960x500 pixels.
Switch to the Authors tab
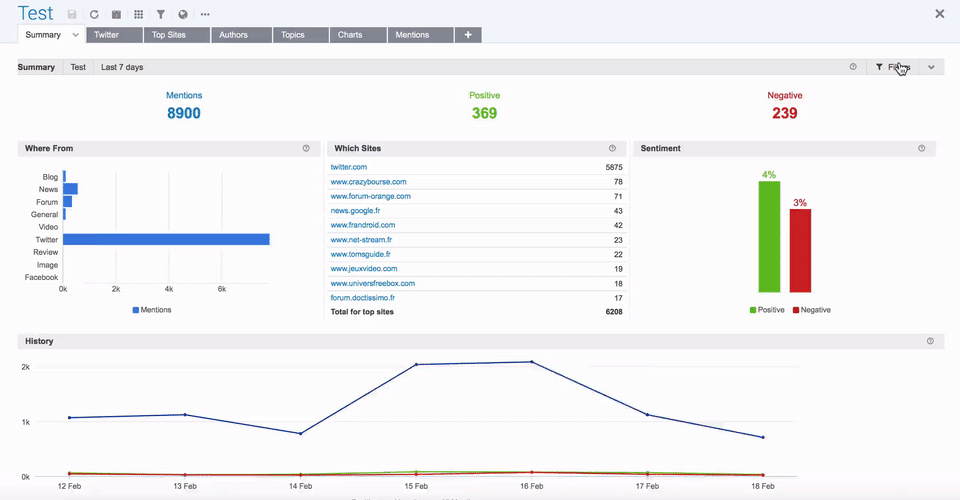(233, 35)
